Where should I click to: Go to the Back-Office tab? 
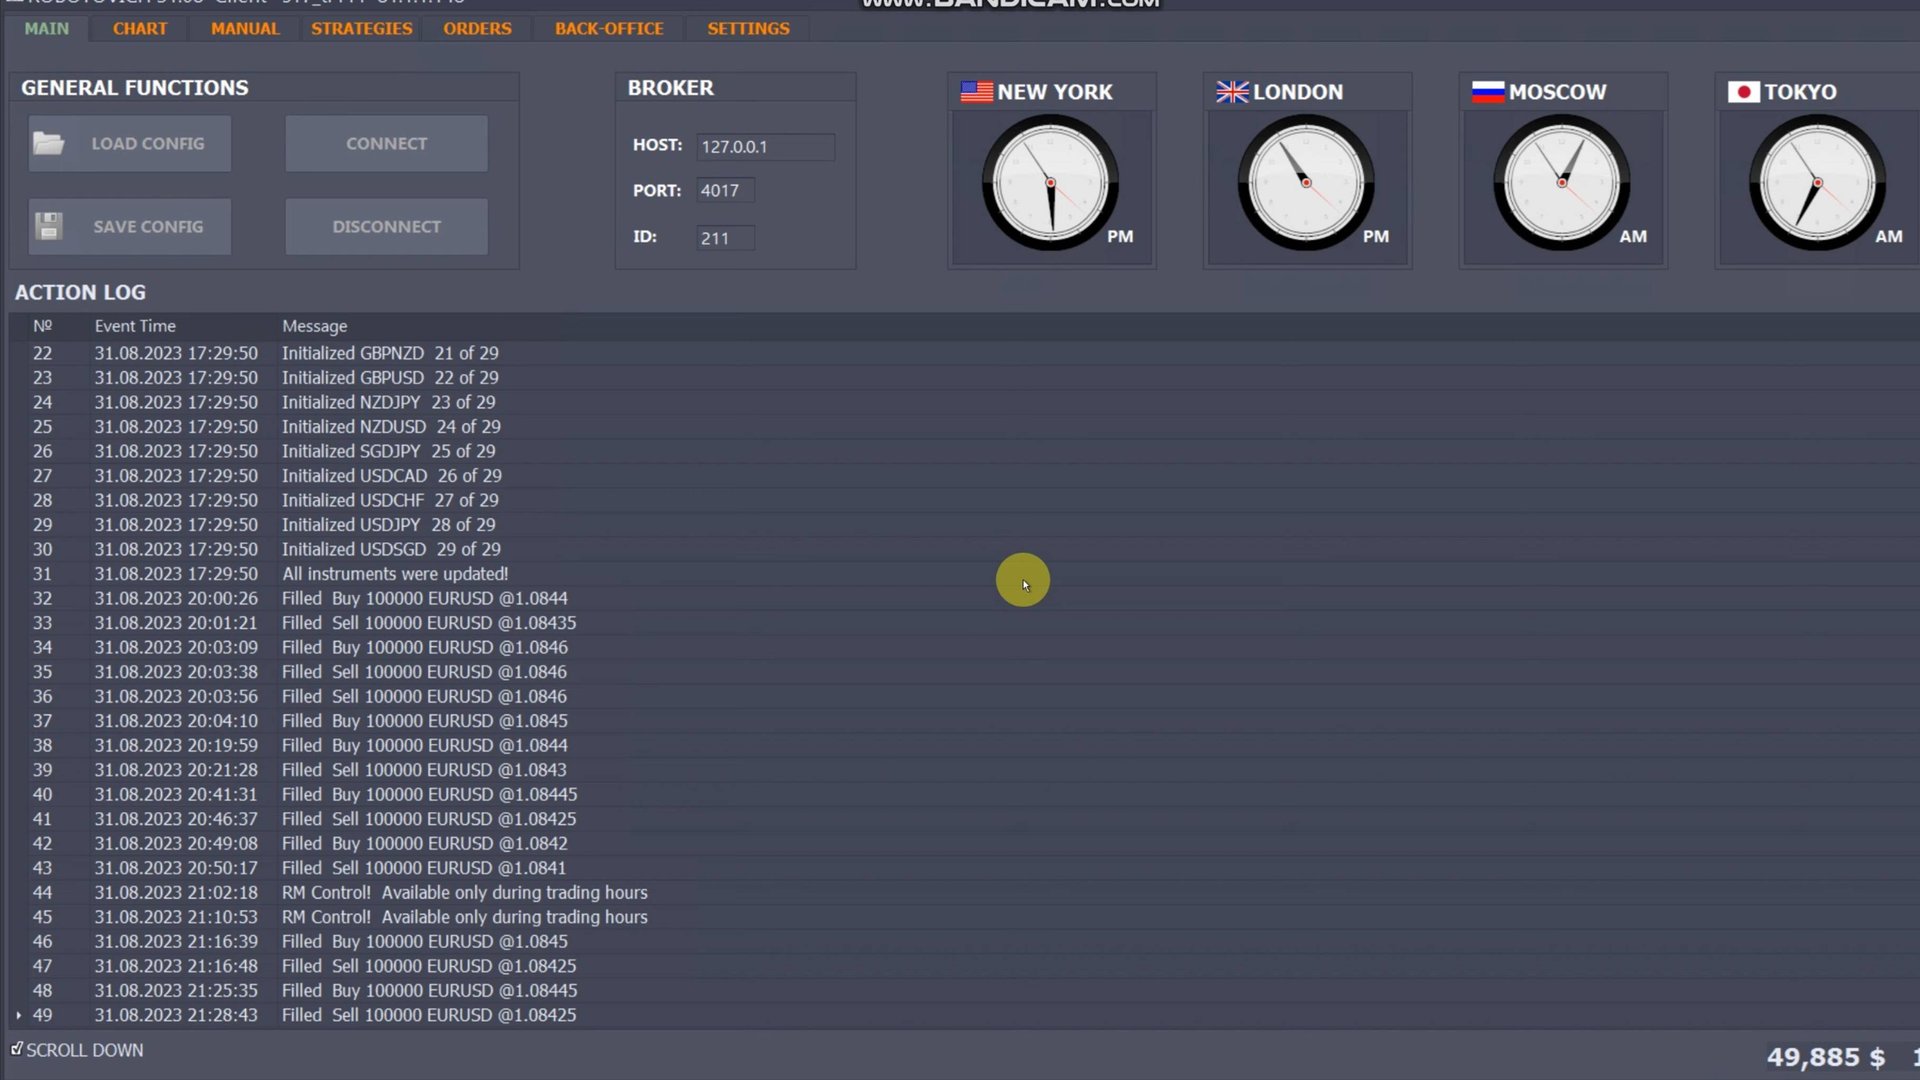(x=609, y=29)
